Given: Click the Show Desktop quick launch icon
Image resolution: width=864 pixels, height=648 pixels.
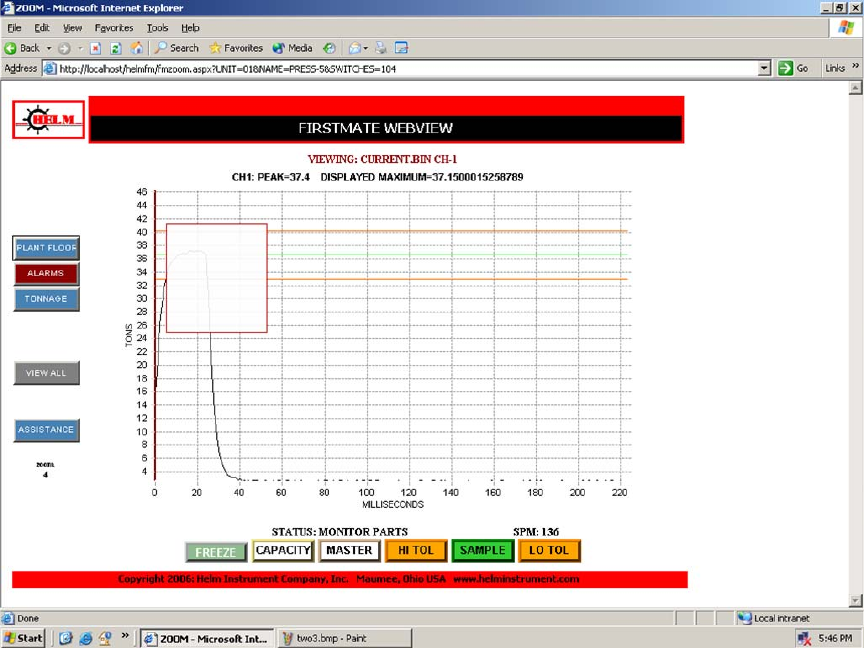Looking at the screenshot, I should pos(66,639).
